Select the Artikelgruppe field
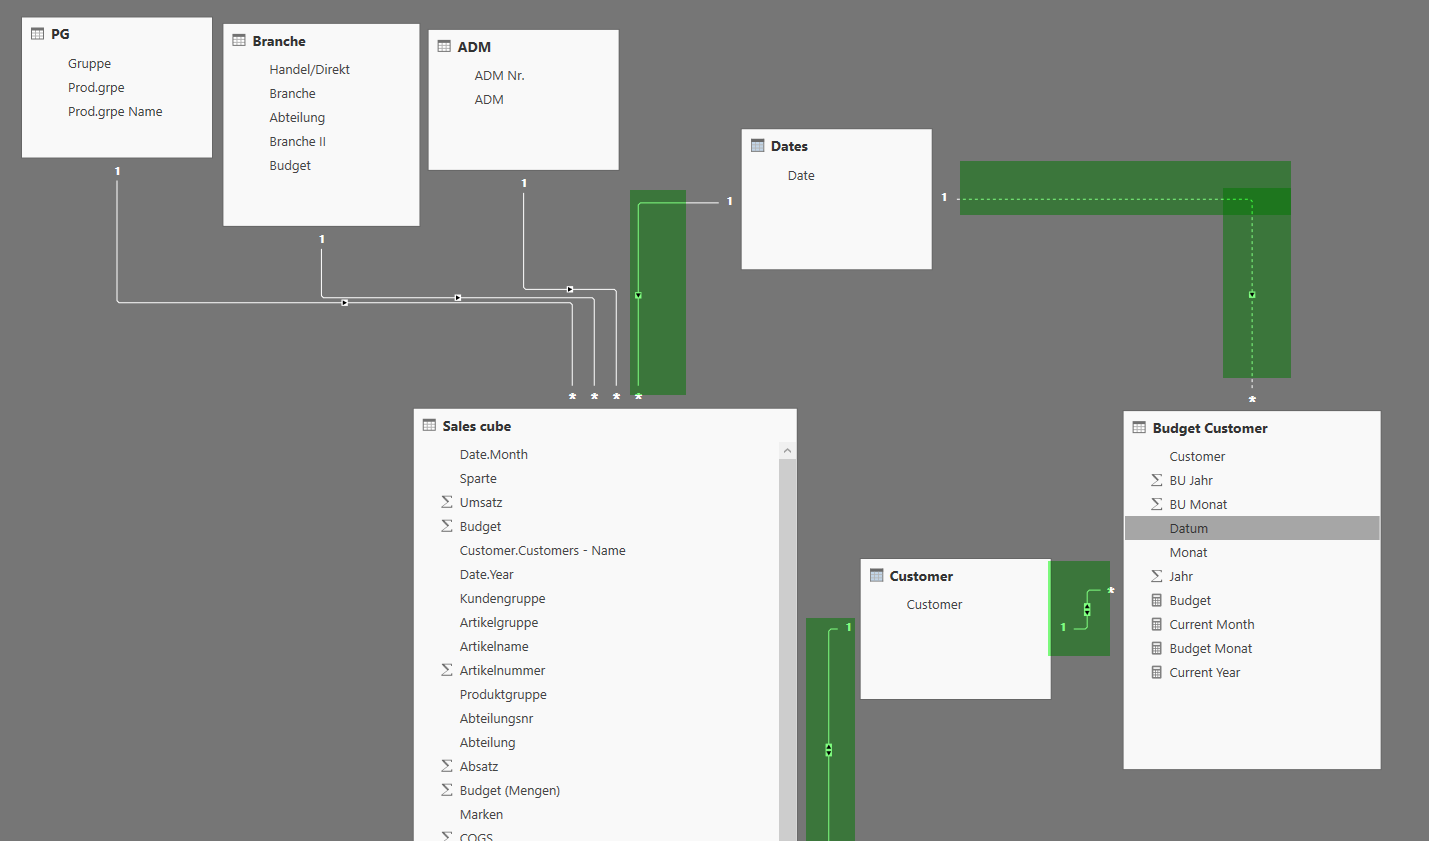Screen dimensions: 1429x841 click(499, 622)
